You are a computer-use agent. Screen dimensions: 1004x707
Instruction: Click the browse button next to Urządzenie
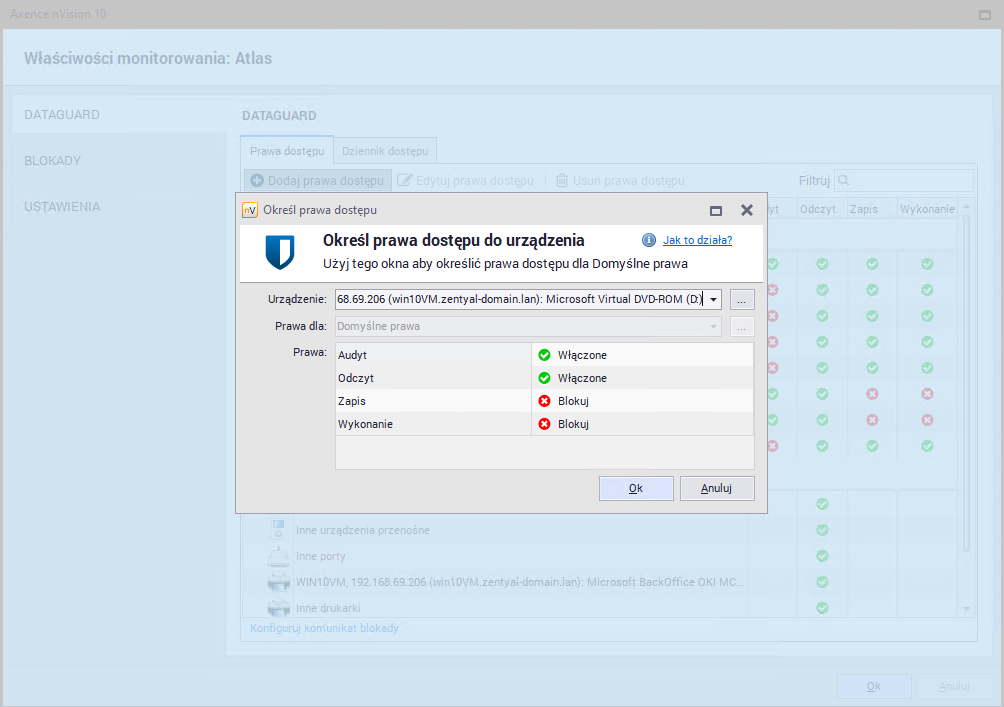click(x=742, y=299)
